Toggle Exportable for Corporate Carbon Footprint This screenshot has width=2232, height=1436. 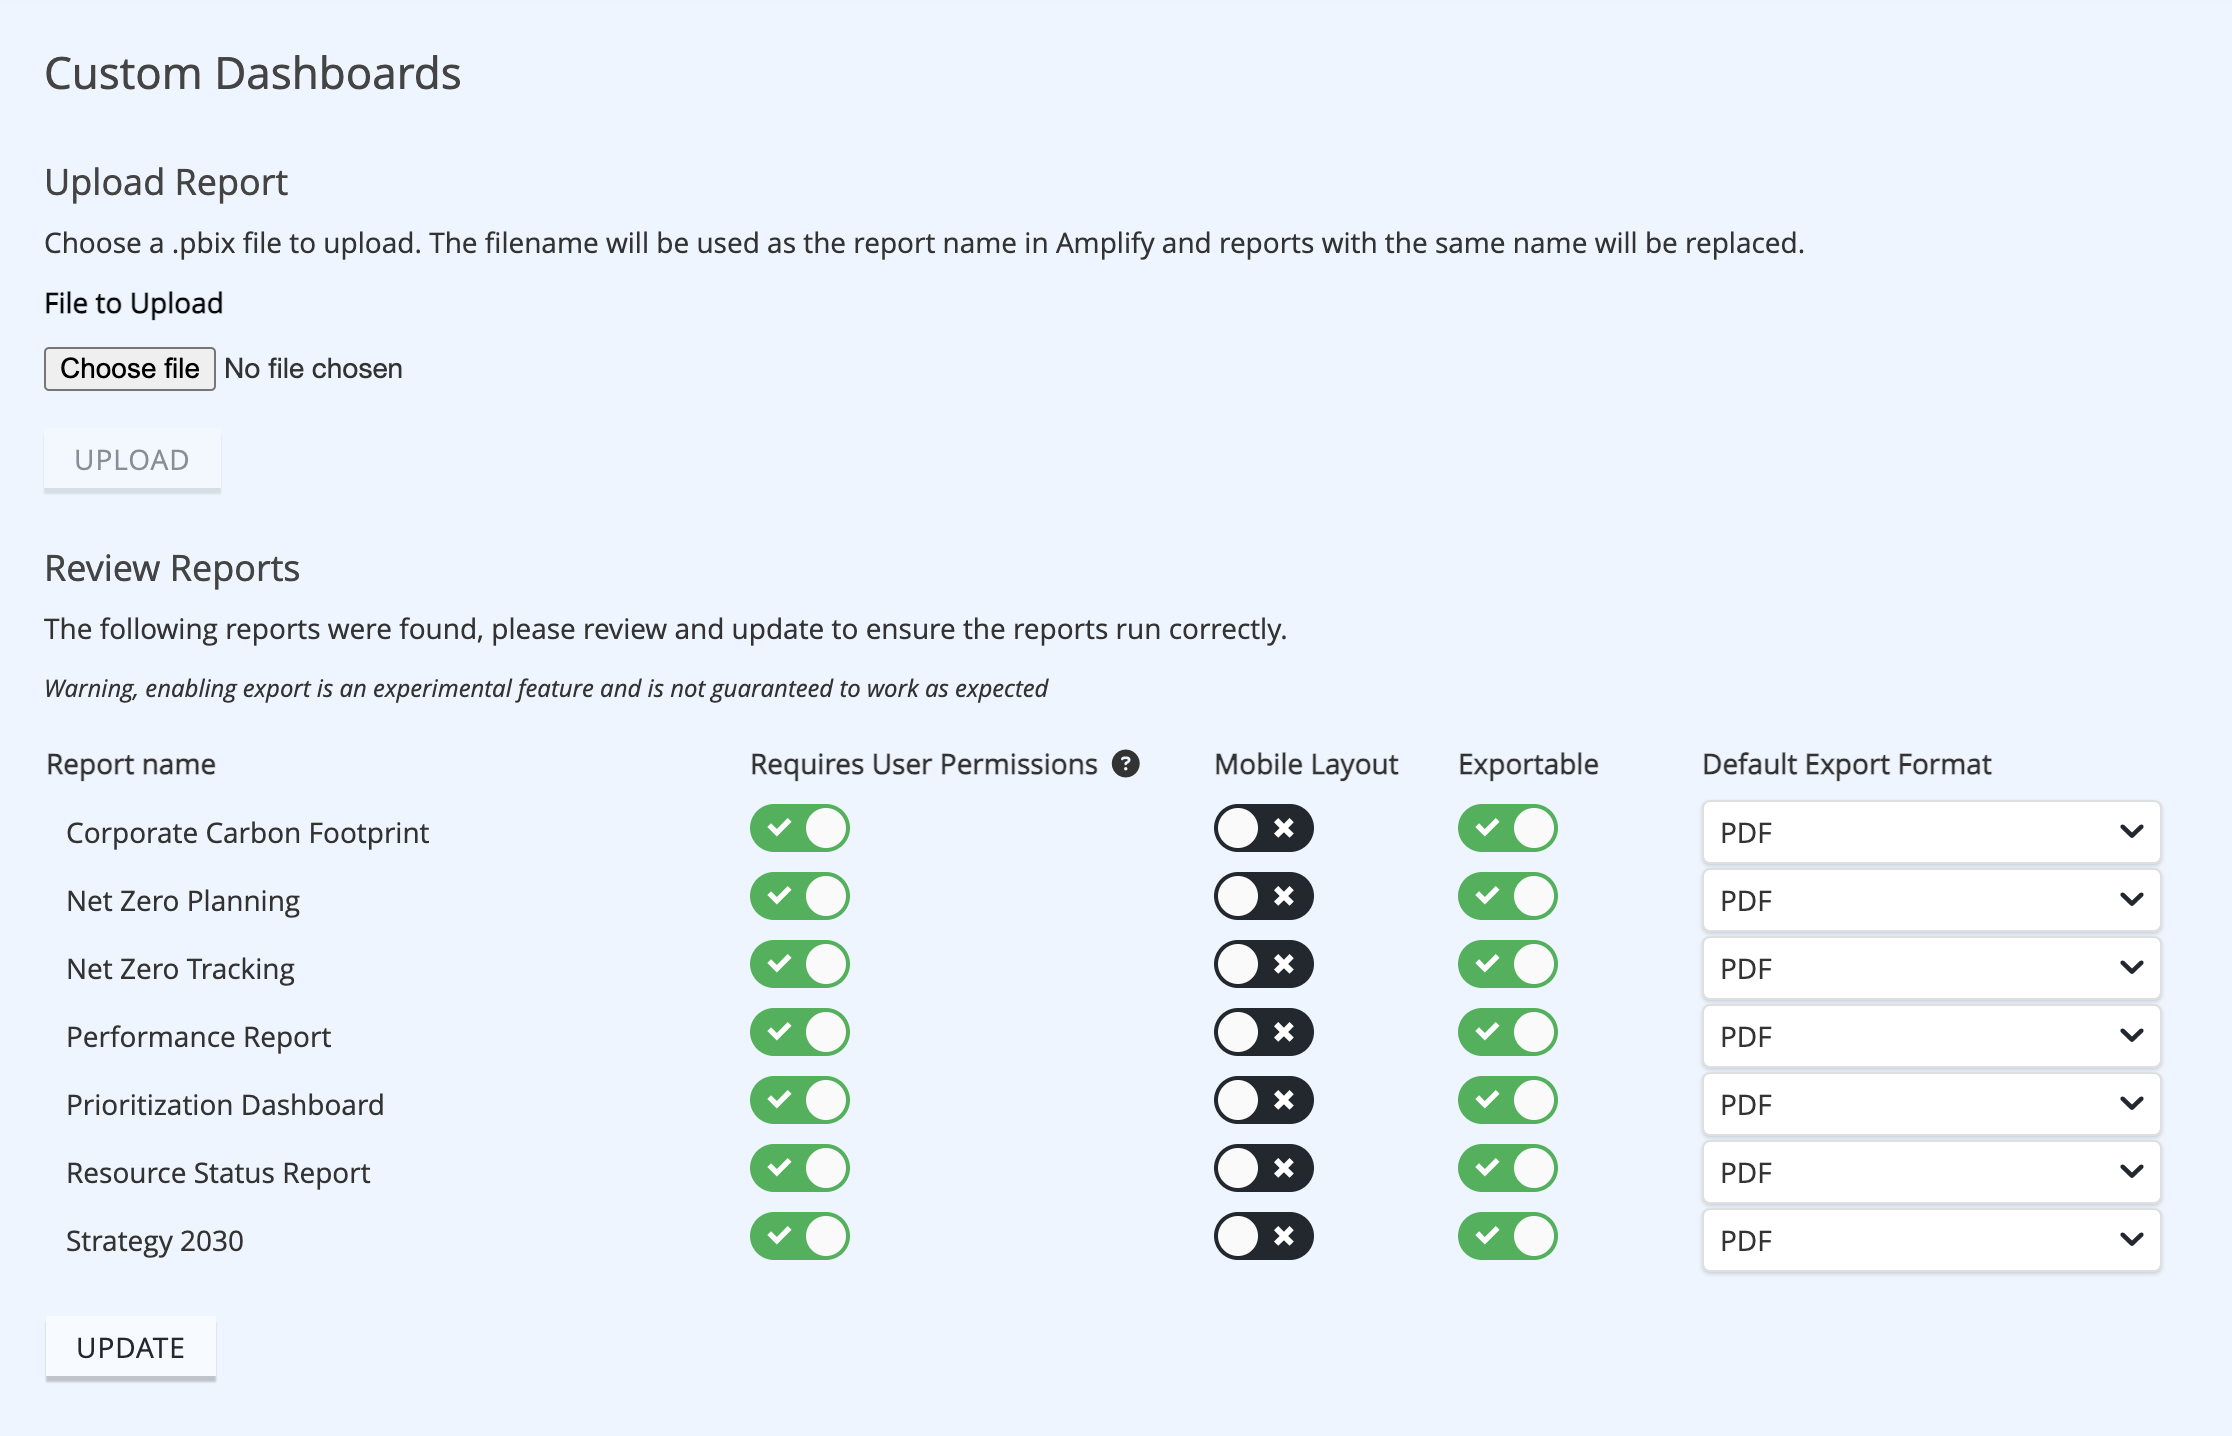pos(1508,828)
